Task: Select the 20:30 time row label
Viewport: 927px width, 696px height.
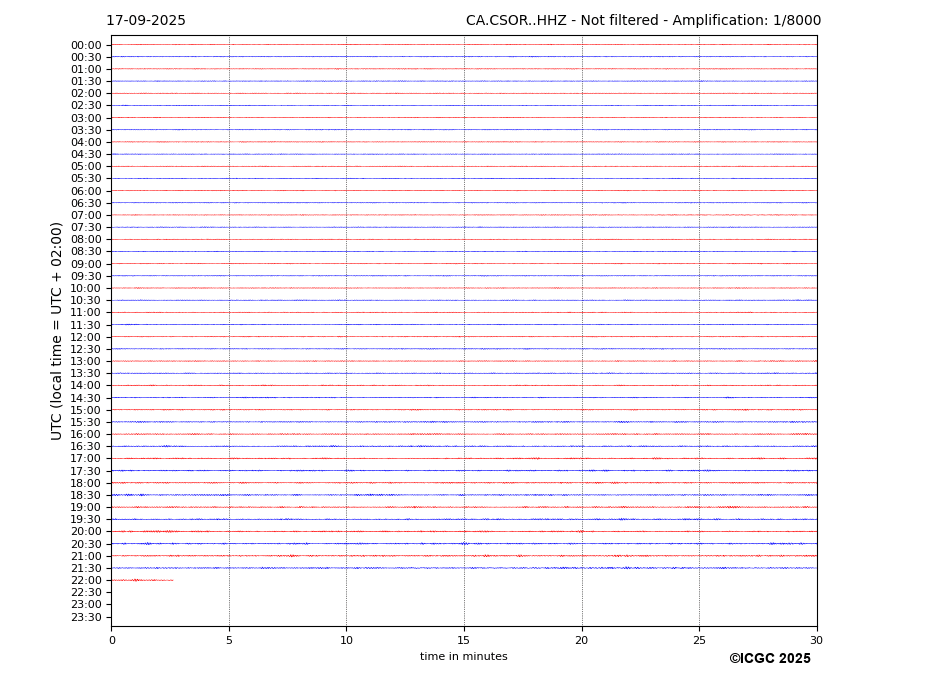Action: pyautogui.click(x=86, y=544)
